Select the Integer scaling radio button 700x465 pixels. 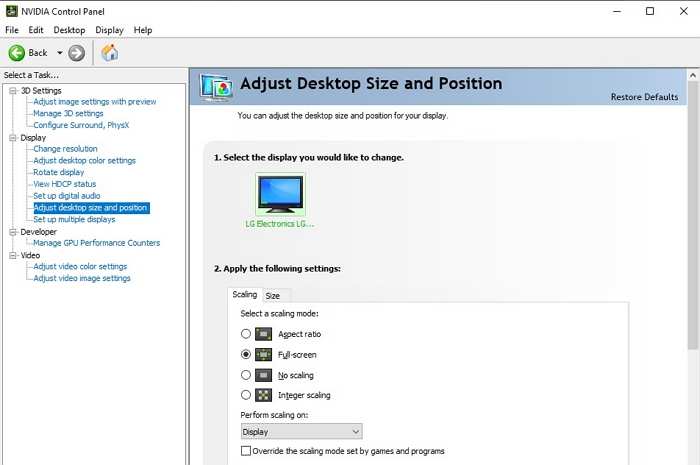tap(246, 395)
